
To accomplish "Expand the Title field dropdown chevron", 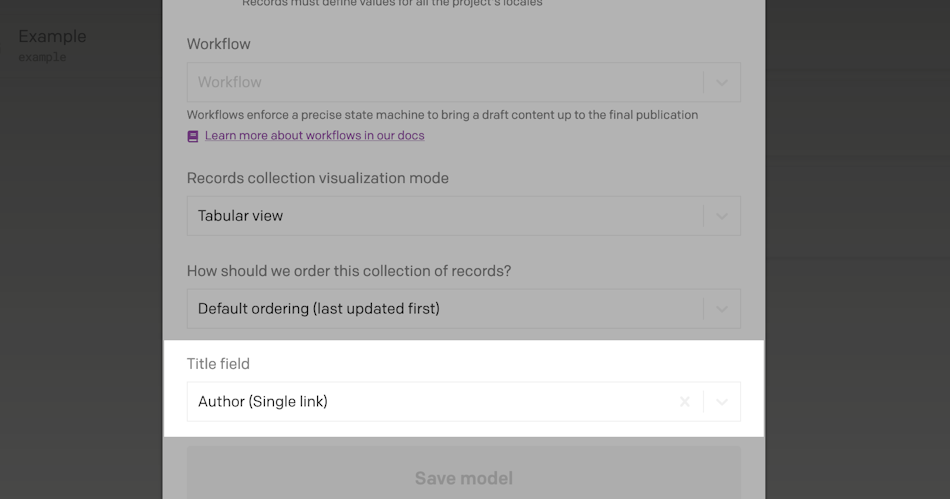I will coord(722,402).
